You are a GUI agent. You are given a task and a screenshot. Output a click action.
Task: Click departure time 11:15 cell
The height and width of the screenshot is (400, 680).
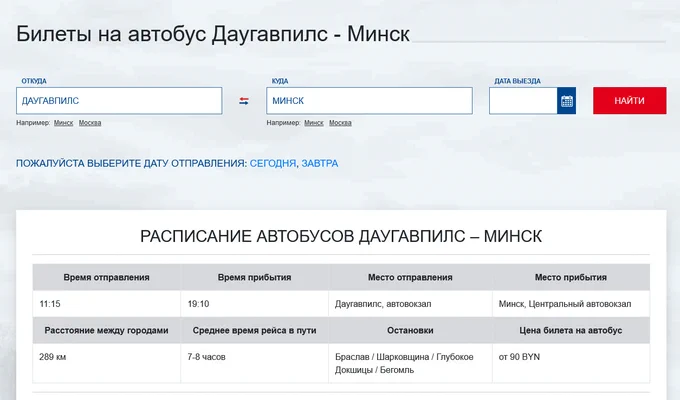[x=107, y=304]
